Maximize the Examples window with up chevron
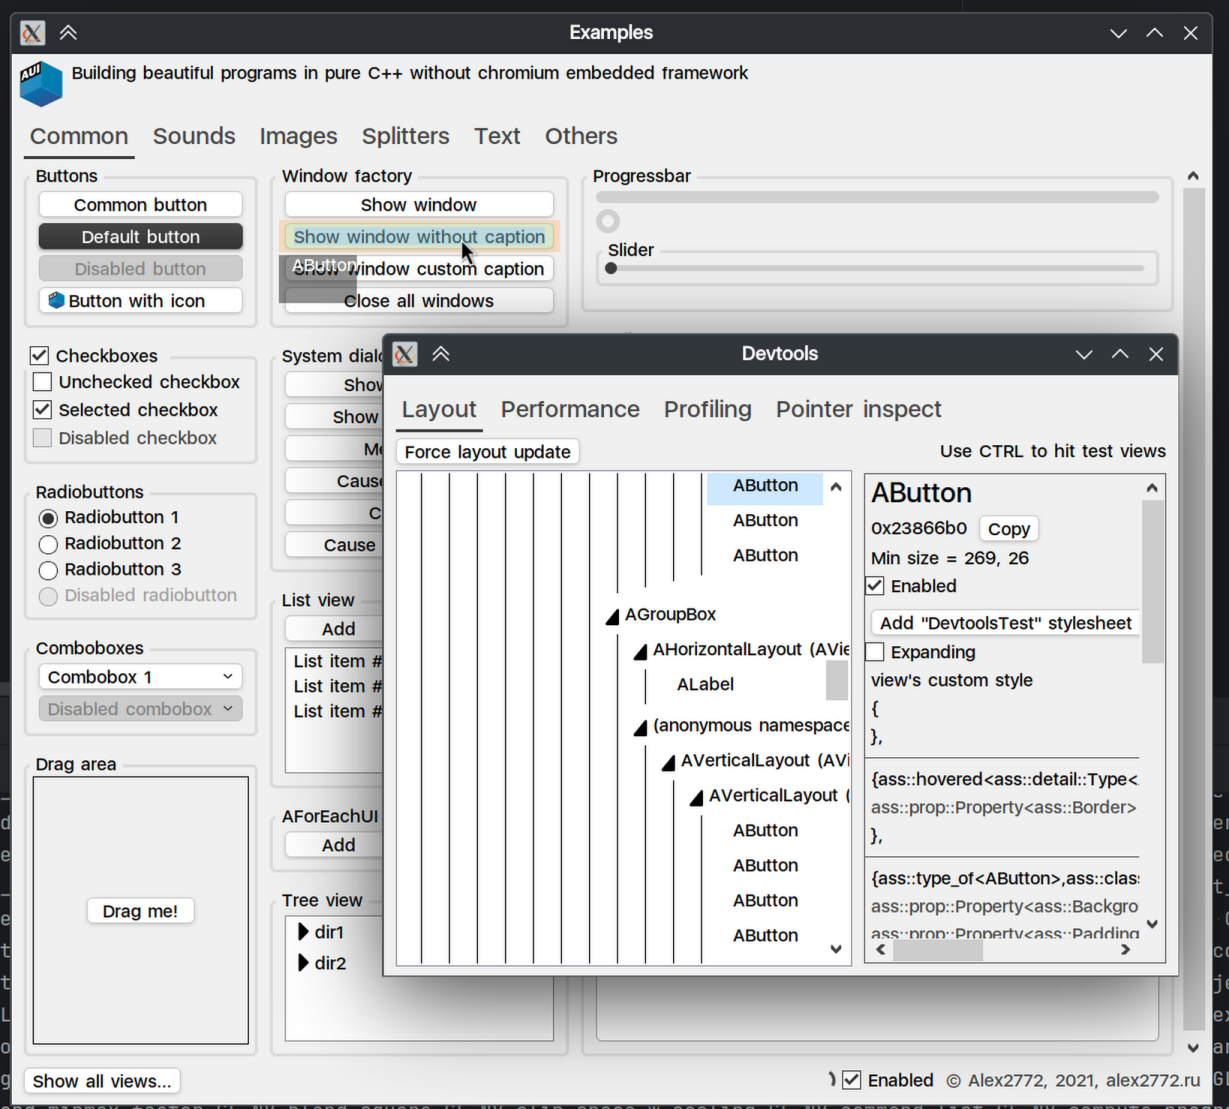 pos(1155,33)
